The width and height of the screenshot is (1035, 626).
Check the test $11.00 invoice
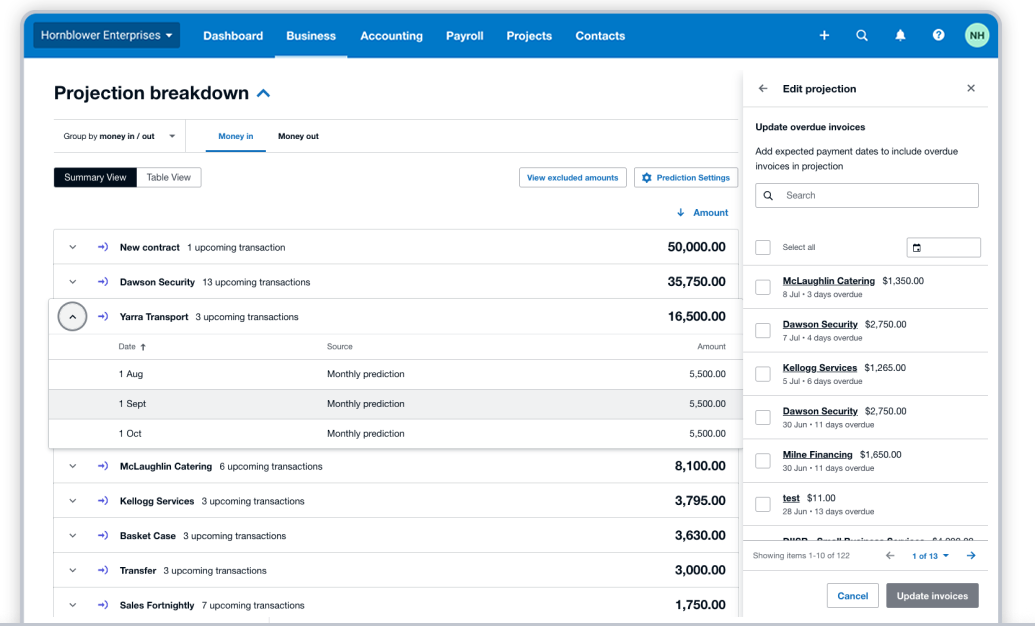763,504
